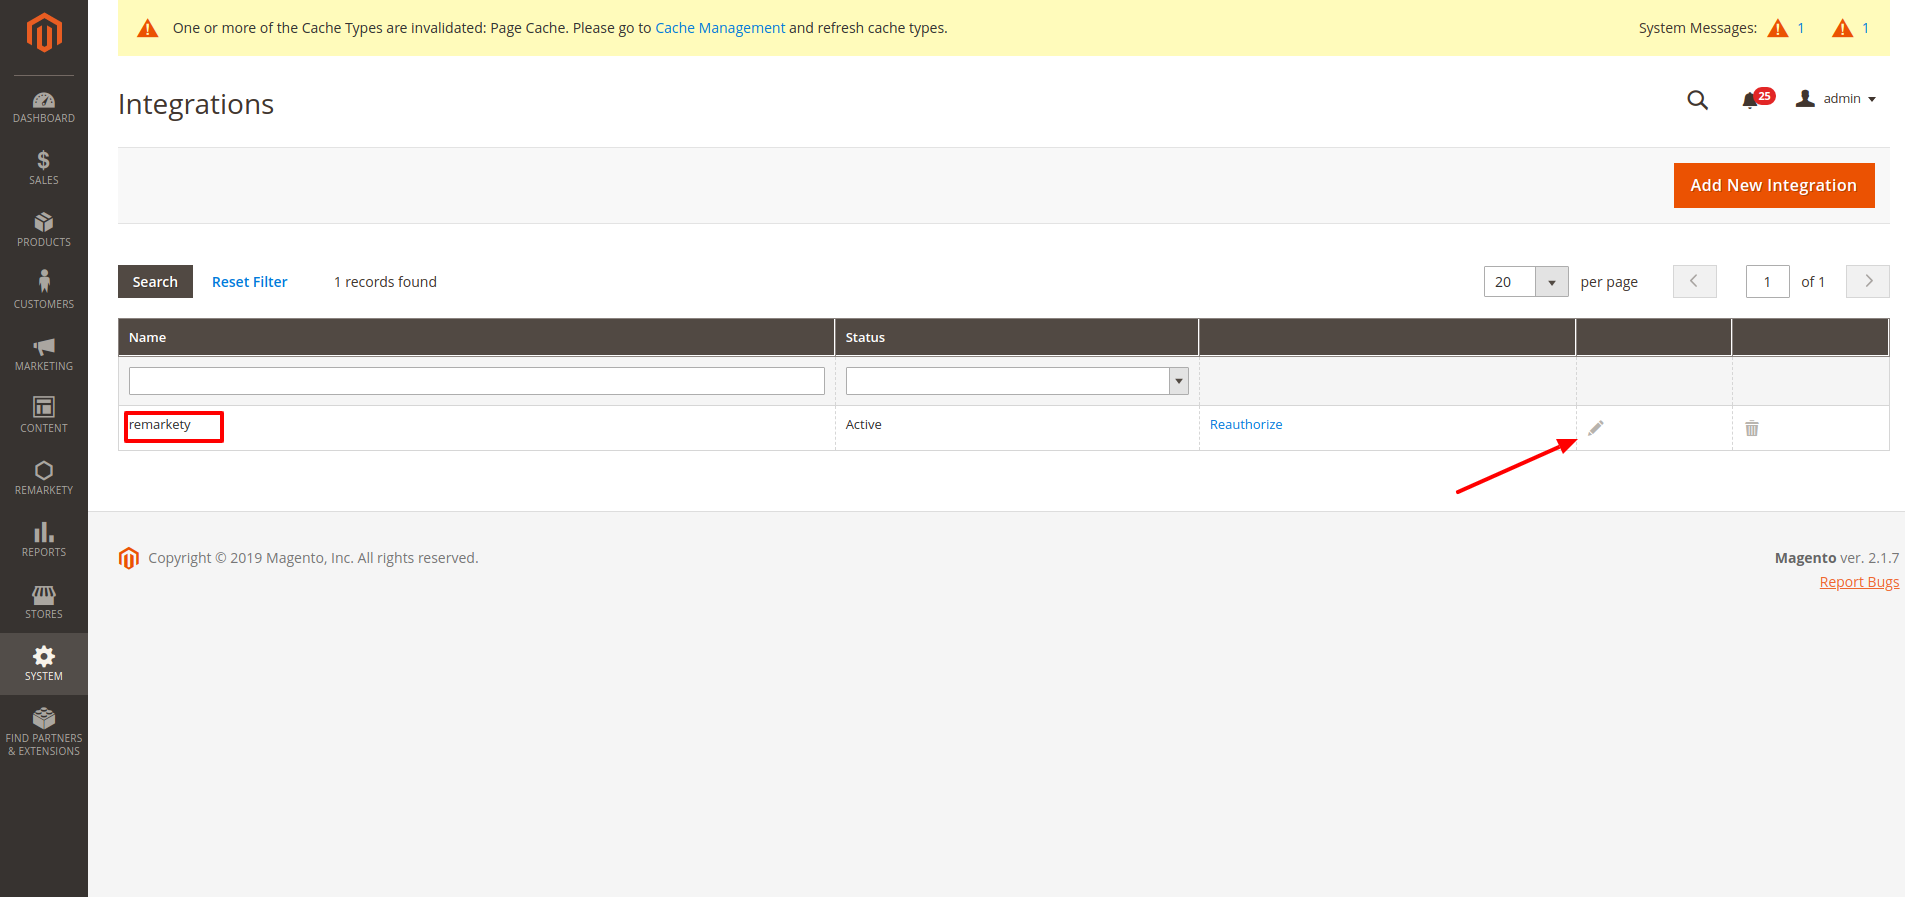Screen dimensions: 1905x897
Task: Click the pencil edit icon for remarkety
Action: [1596, 428]
